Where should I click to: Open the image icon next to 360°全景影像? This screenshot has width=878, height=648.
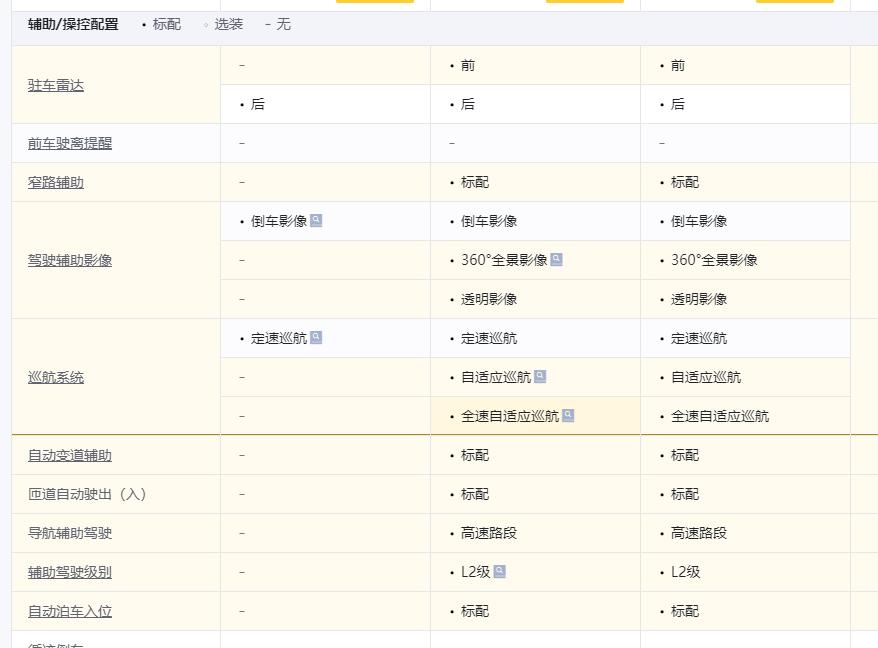point(556,260)
